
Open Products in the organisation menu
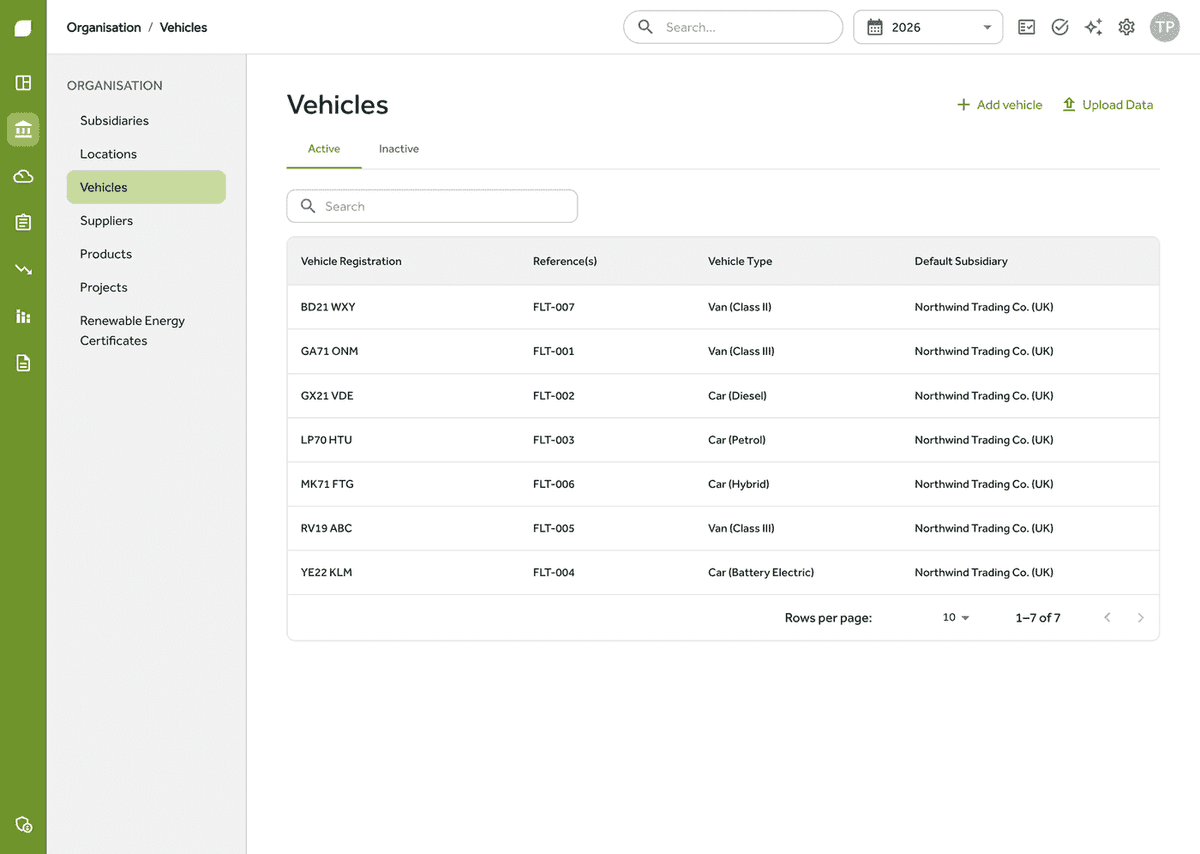(x=146, y=254)
